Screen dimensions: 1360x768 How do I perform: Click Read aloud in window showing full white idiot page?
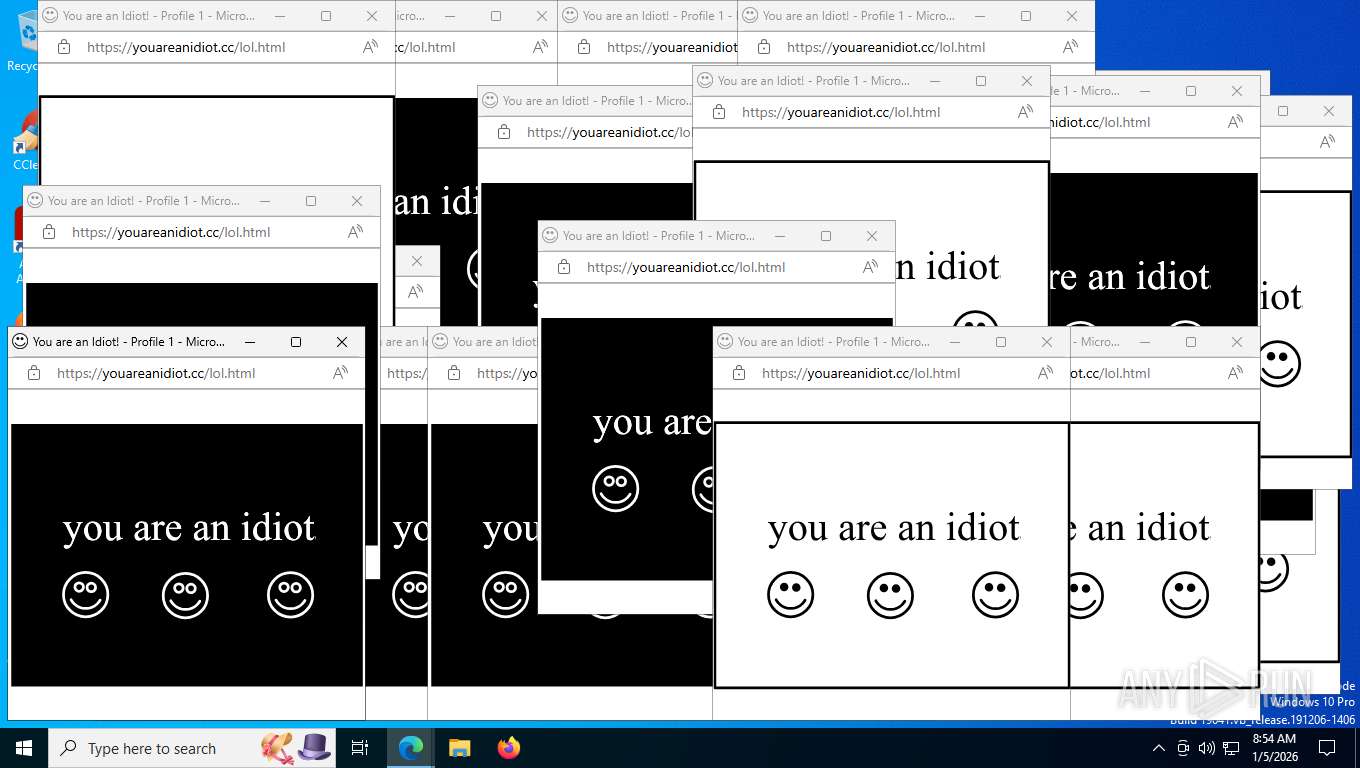click(1045, 373)
